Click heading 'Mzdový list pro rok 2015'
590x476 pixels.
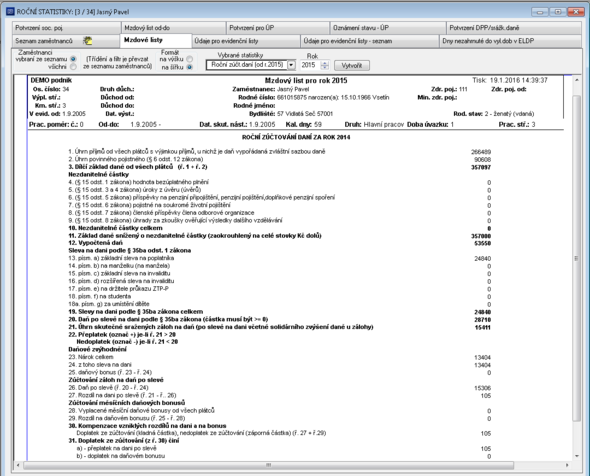pos(306,81)
